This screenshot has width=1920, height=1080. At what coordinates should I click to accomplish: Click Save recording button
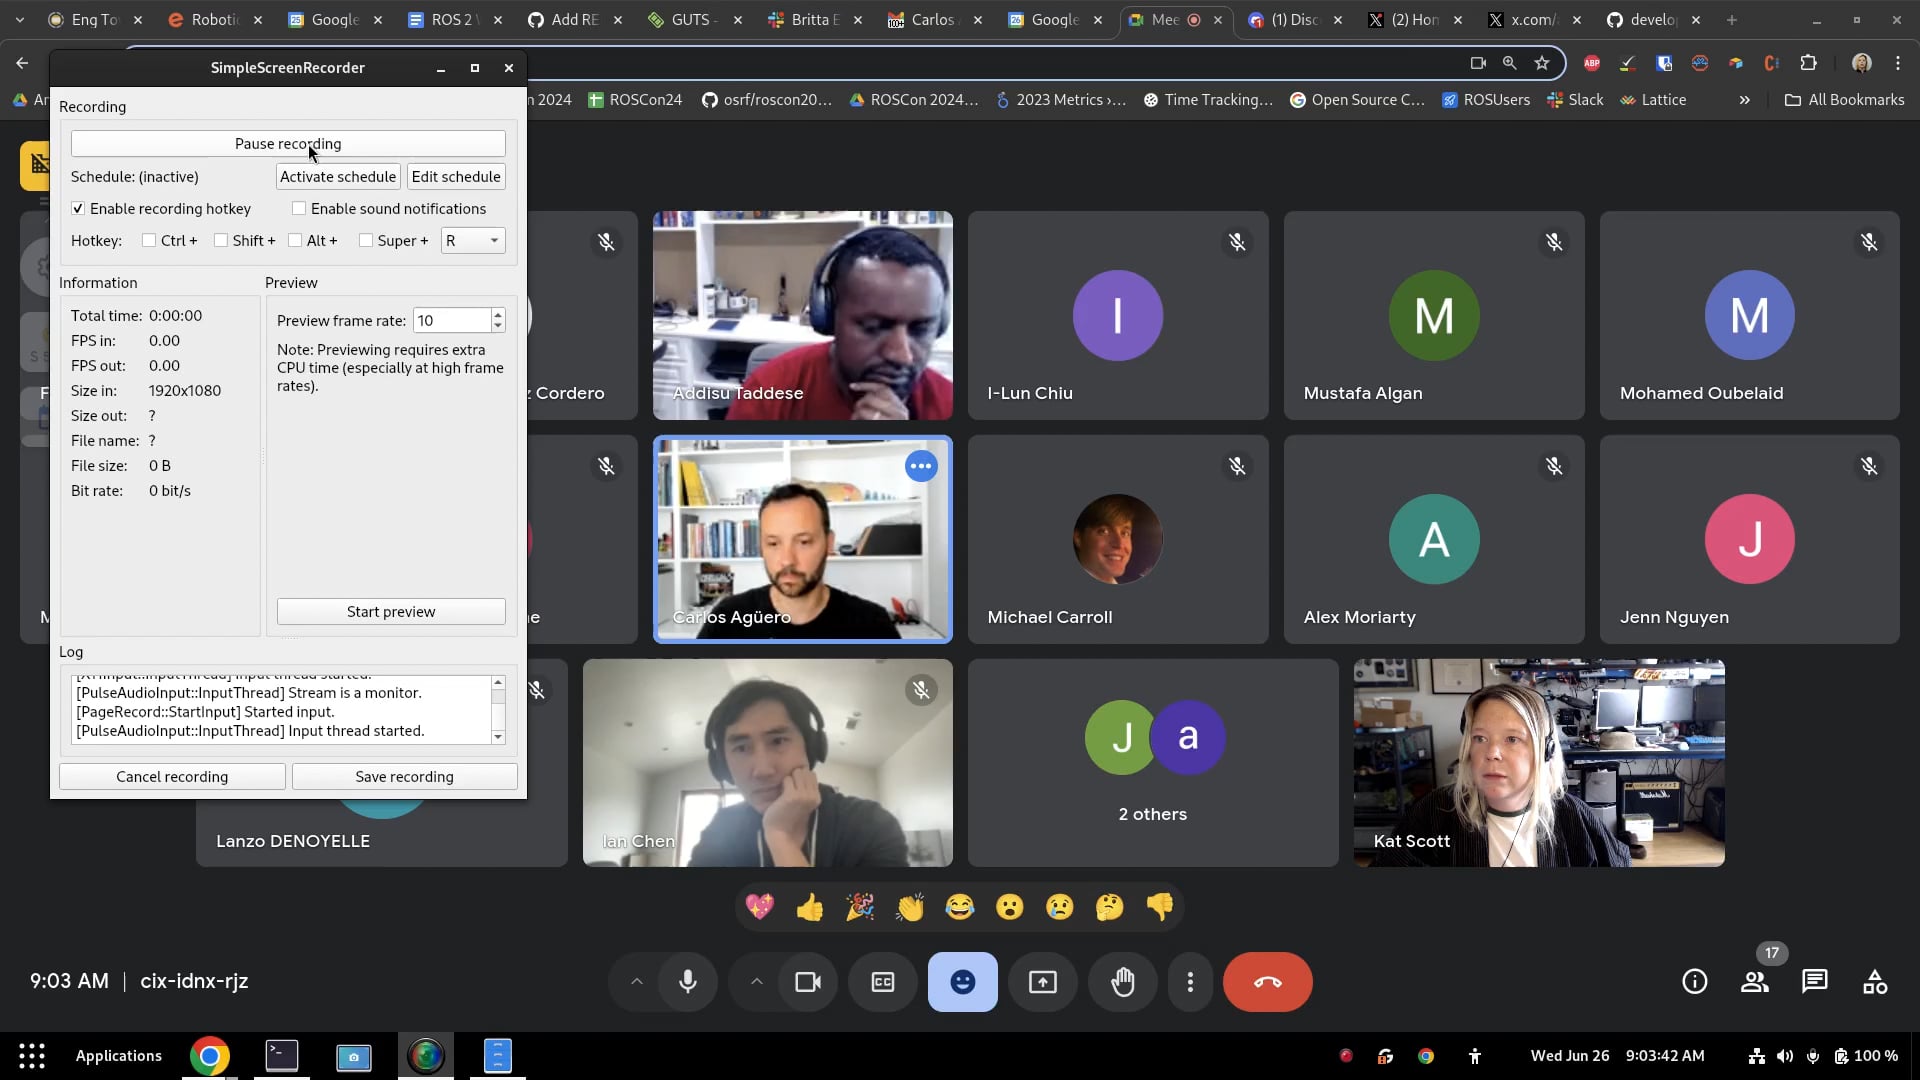click(405, 777)
